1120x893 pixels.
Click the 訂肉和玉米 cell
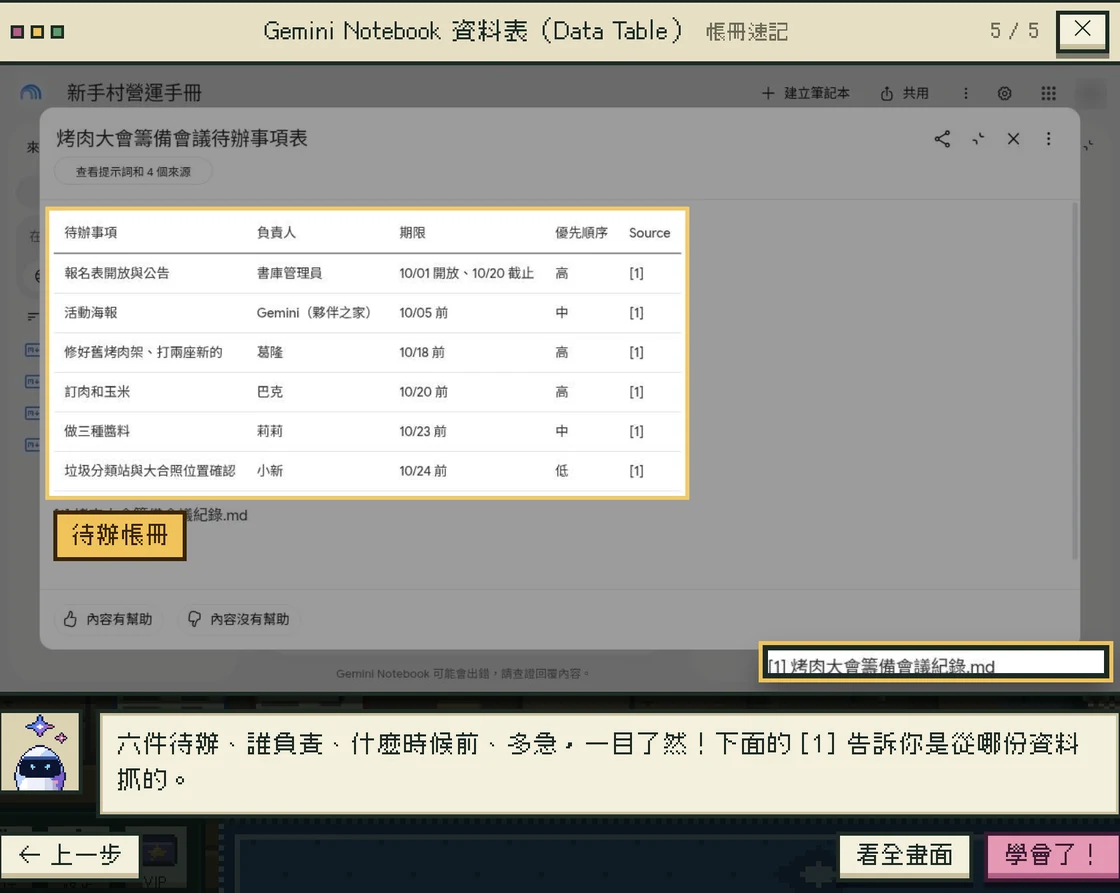[97, 391]
